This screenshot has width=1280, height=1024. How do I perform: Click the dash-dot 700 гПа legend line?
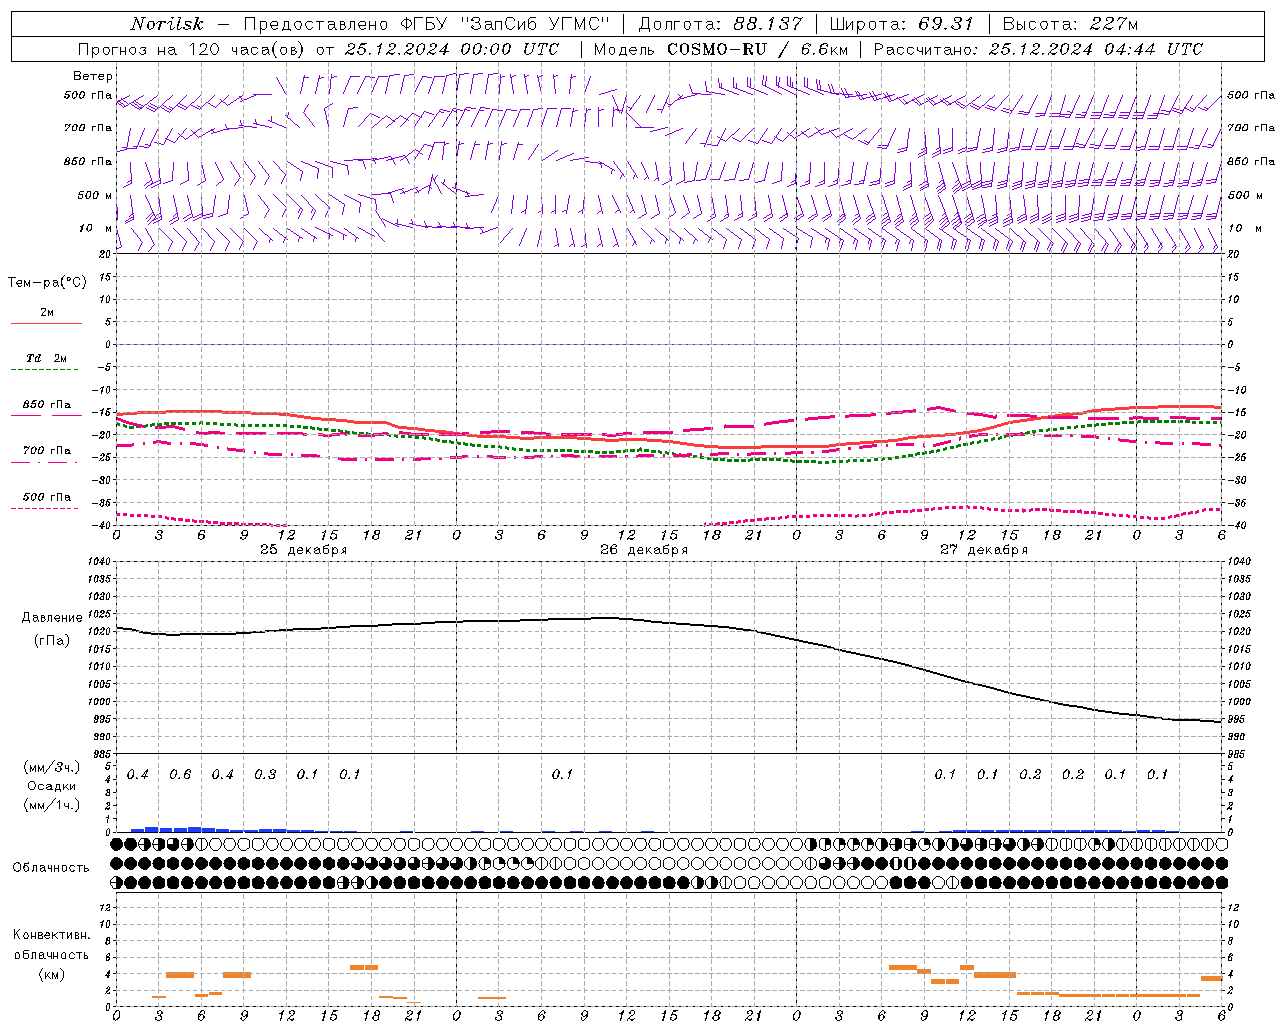click(44, 462)
